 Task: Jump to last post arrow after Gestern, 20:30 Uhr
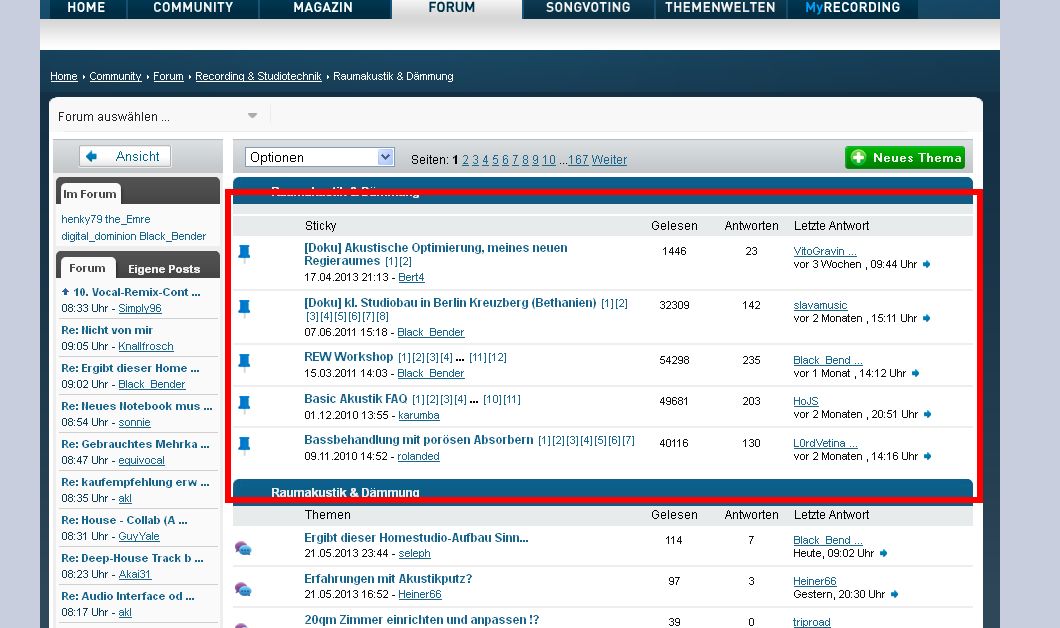(894, 594)
